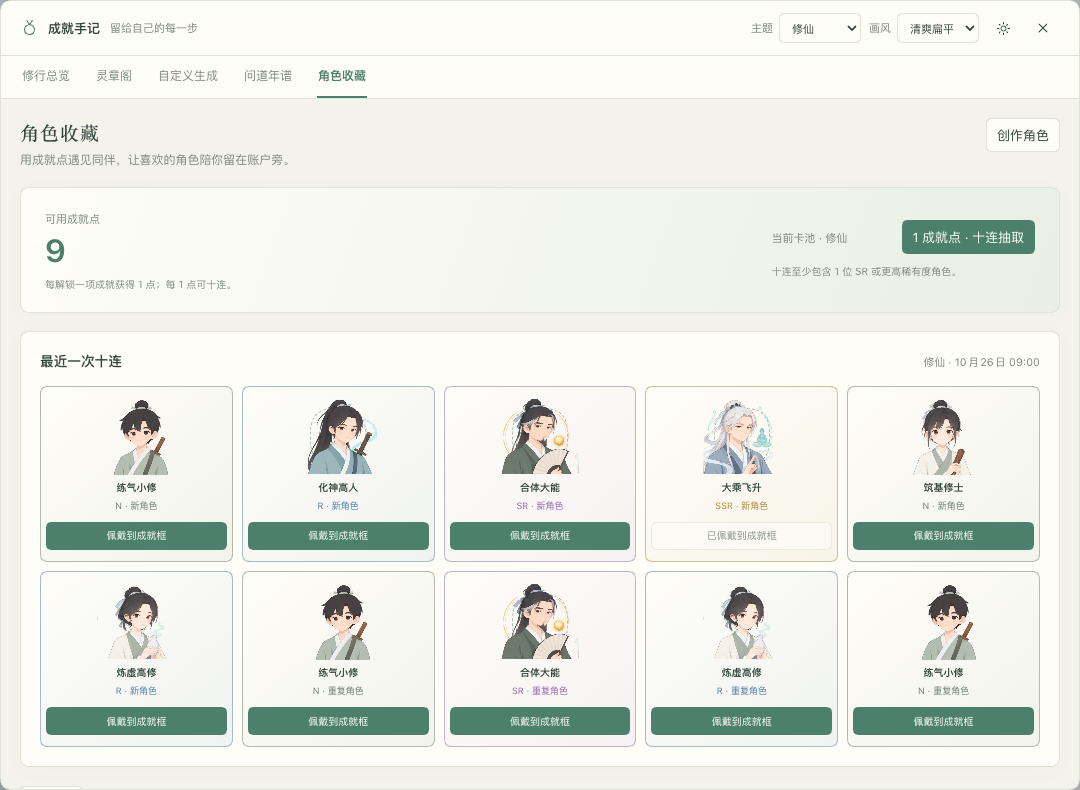The height and width of the screenshot is (790, 1080).
Task: Start a ten-pull with 1 成就点 · 十连抽取
Action: [968, 237]
